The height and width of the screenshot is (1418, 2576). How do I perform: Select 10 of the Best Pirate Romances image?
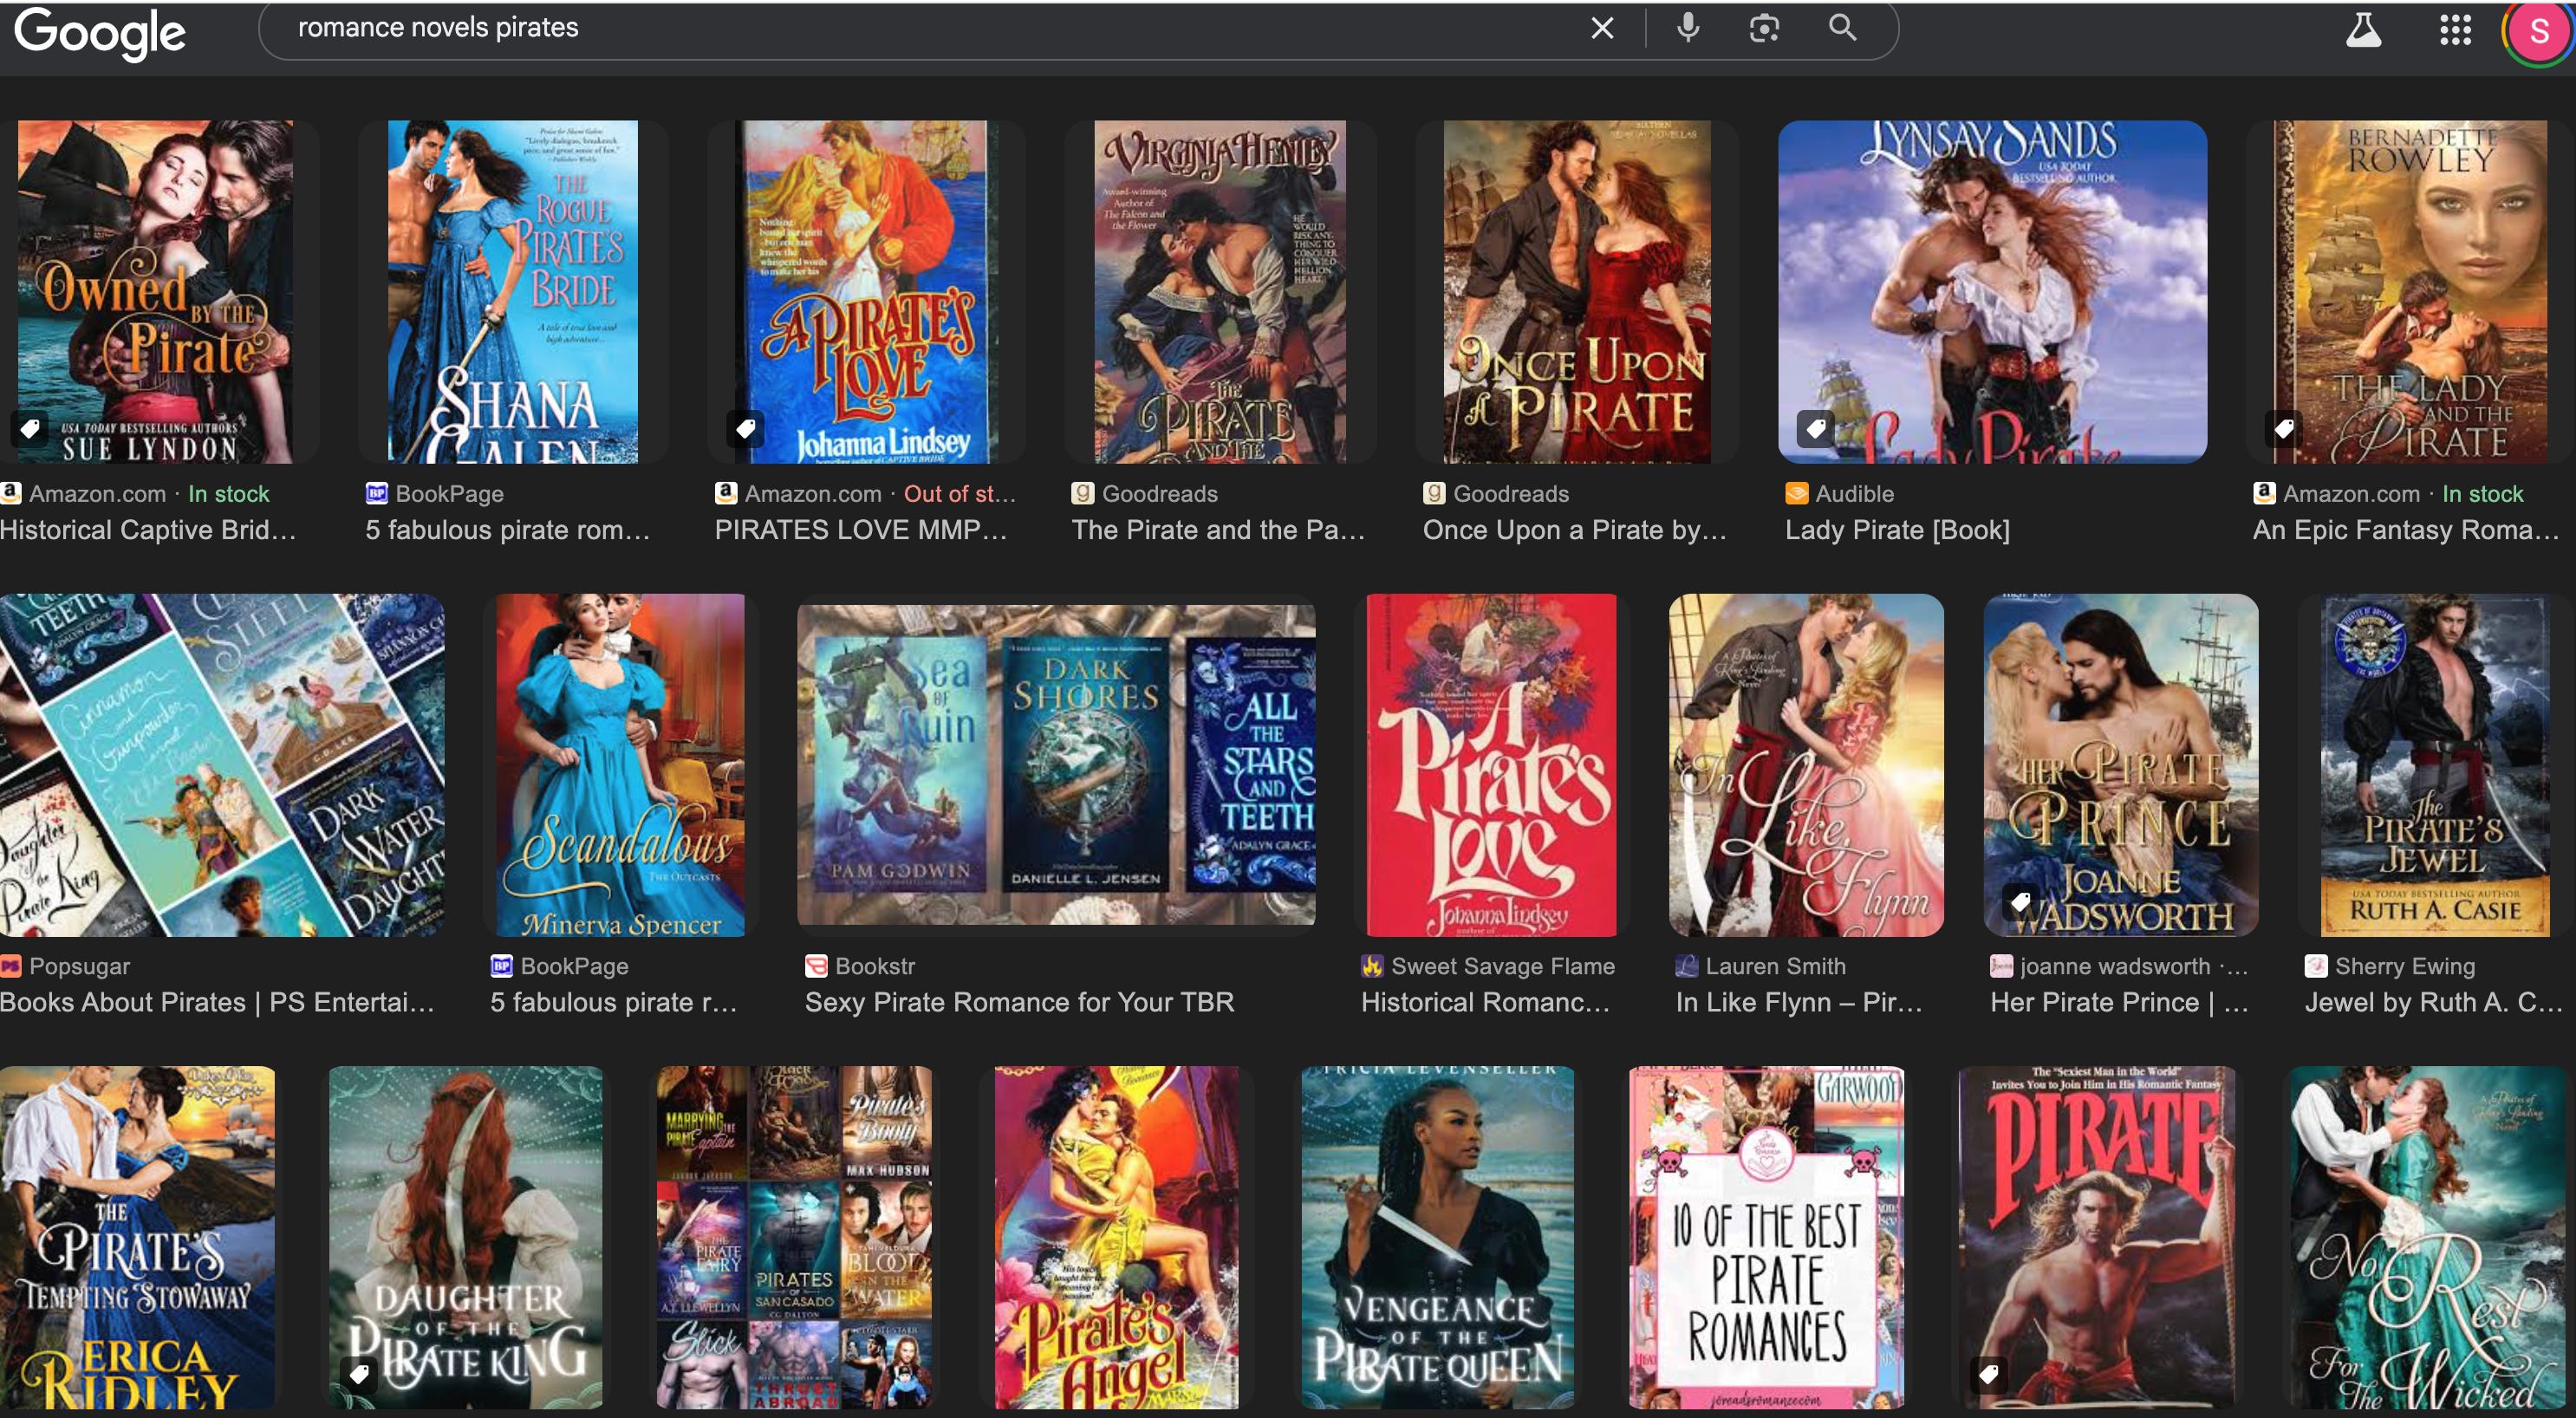1766,1238
